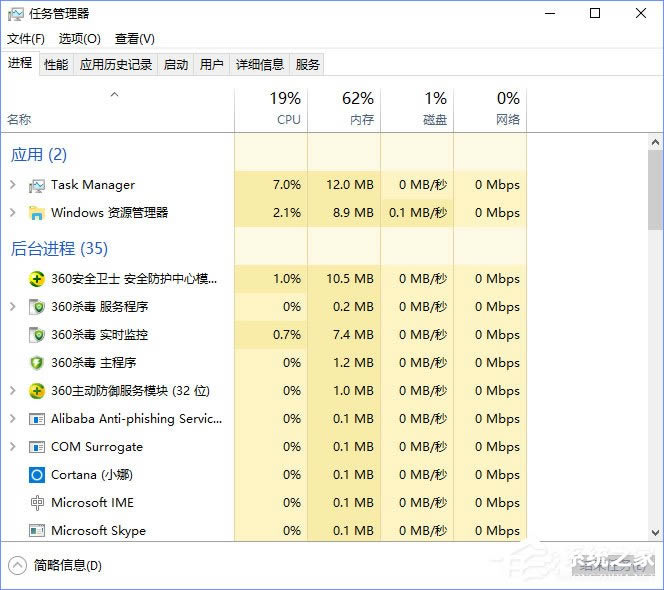Screen dimensions: 664x590
Task: Switch to the 启动 tab
Action: pos(176,64)
